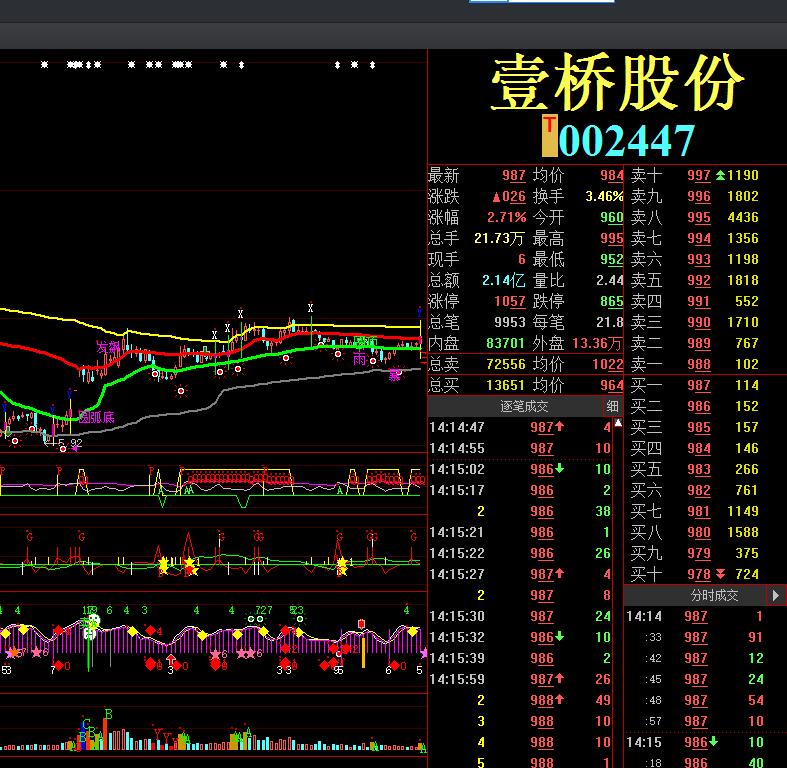This screenshot has width=787, height=768.
Task: Click the 总买 volume 13651
Action: tap(505, 386)
